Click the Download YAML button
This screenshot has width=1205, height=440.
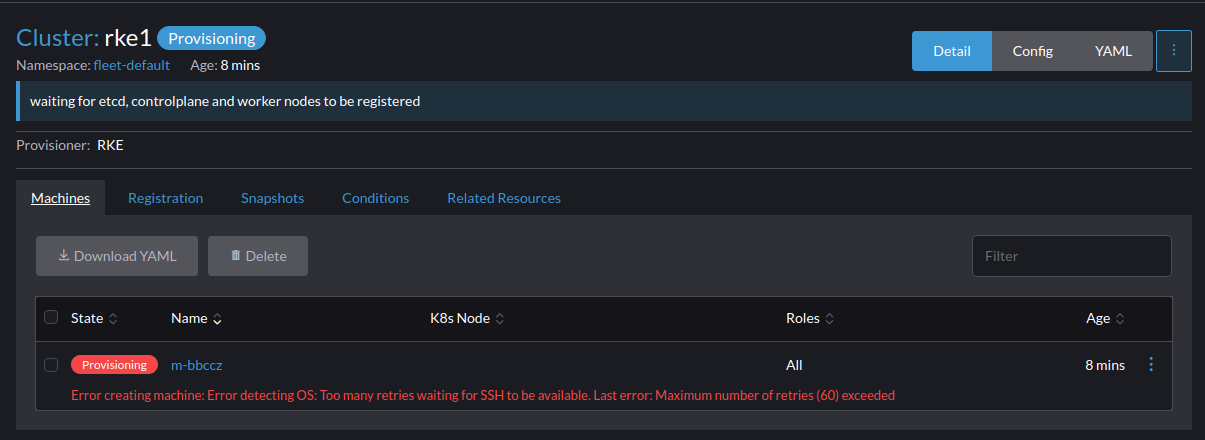pyautogui.click(x=117, y=256)
